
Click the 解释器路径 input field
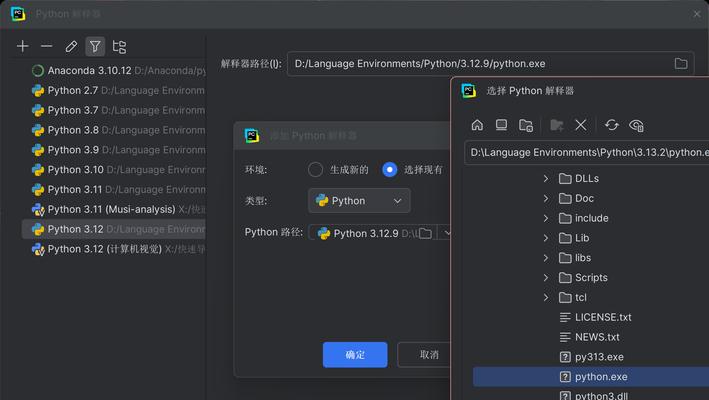click(x=491, y=64)
